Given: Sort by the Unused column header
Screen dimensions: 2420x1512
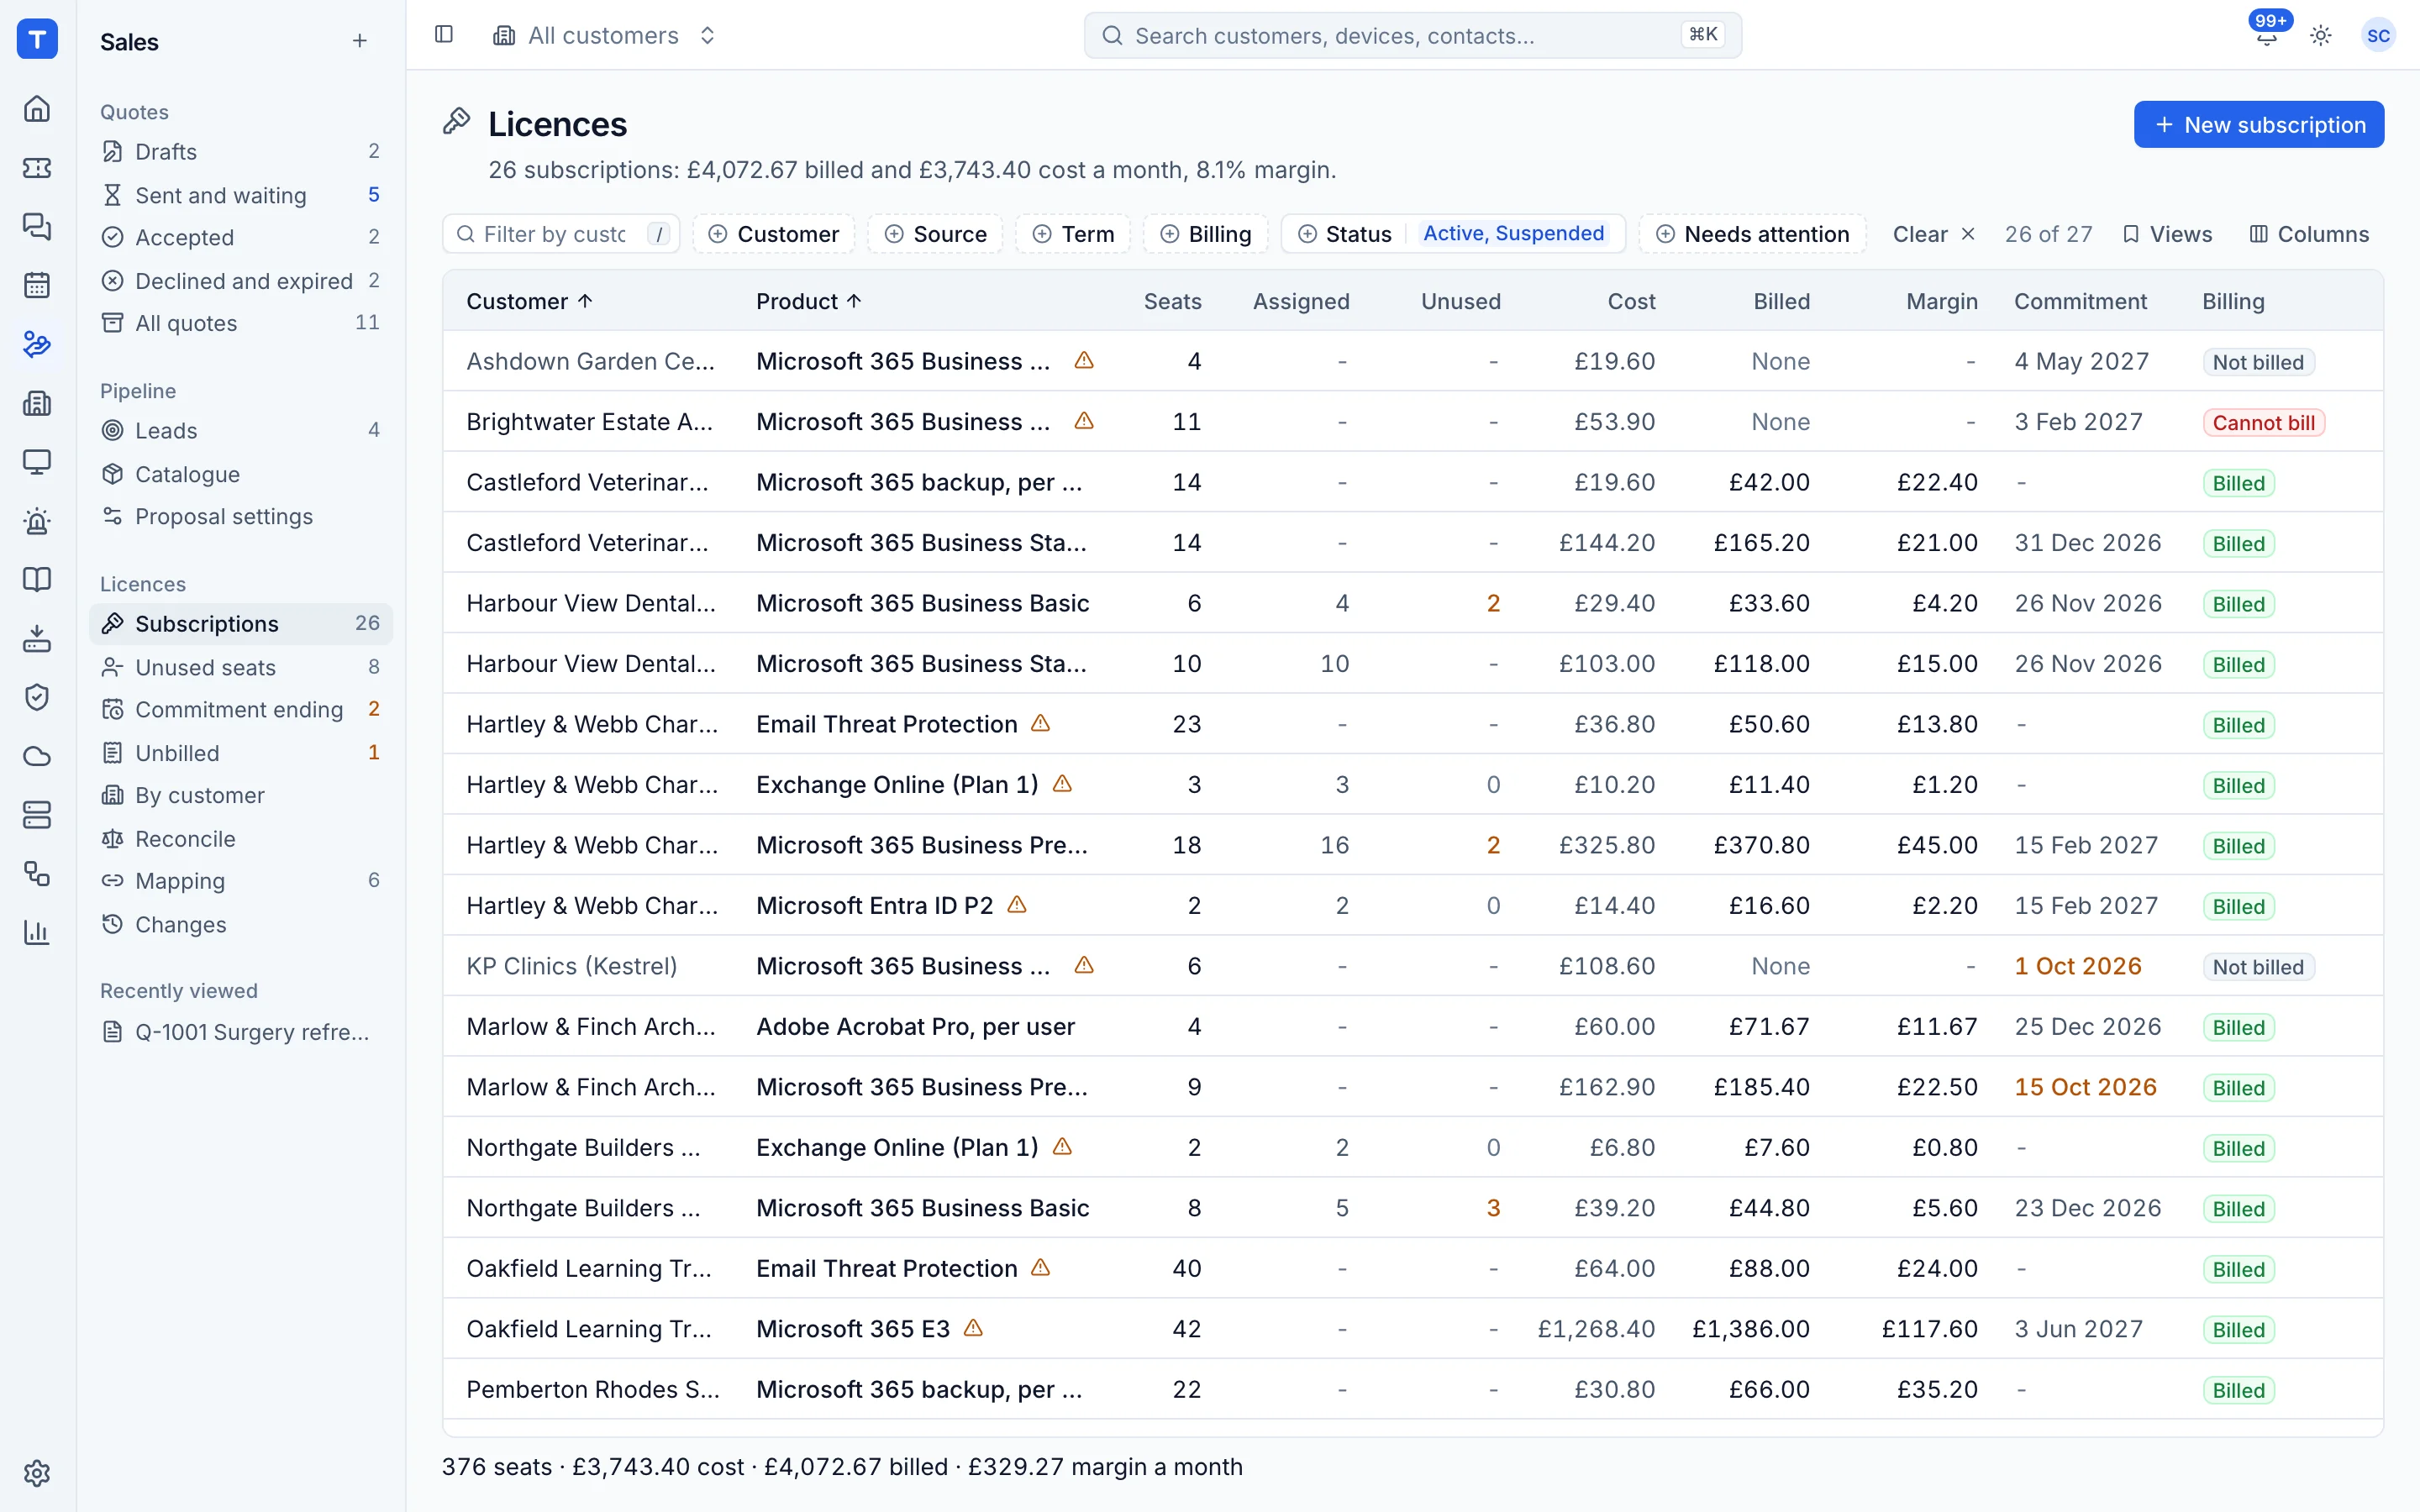Looking at the screenshot, I should 1460,301.
